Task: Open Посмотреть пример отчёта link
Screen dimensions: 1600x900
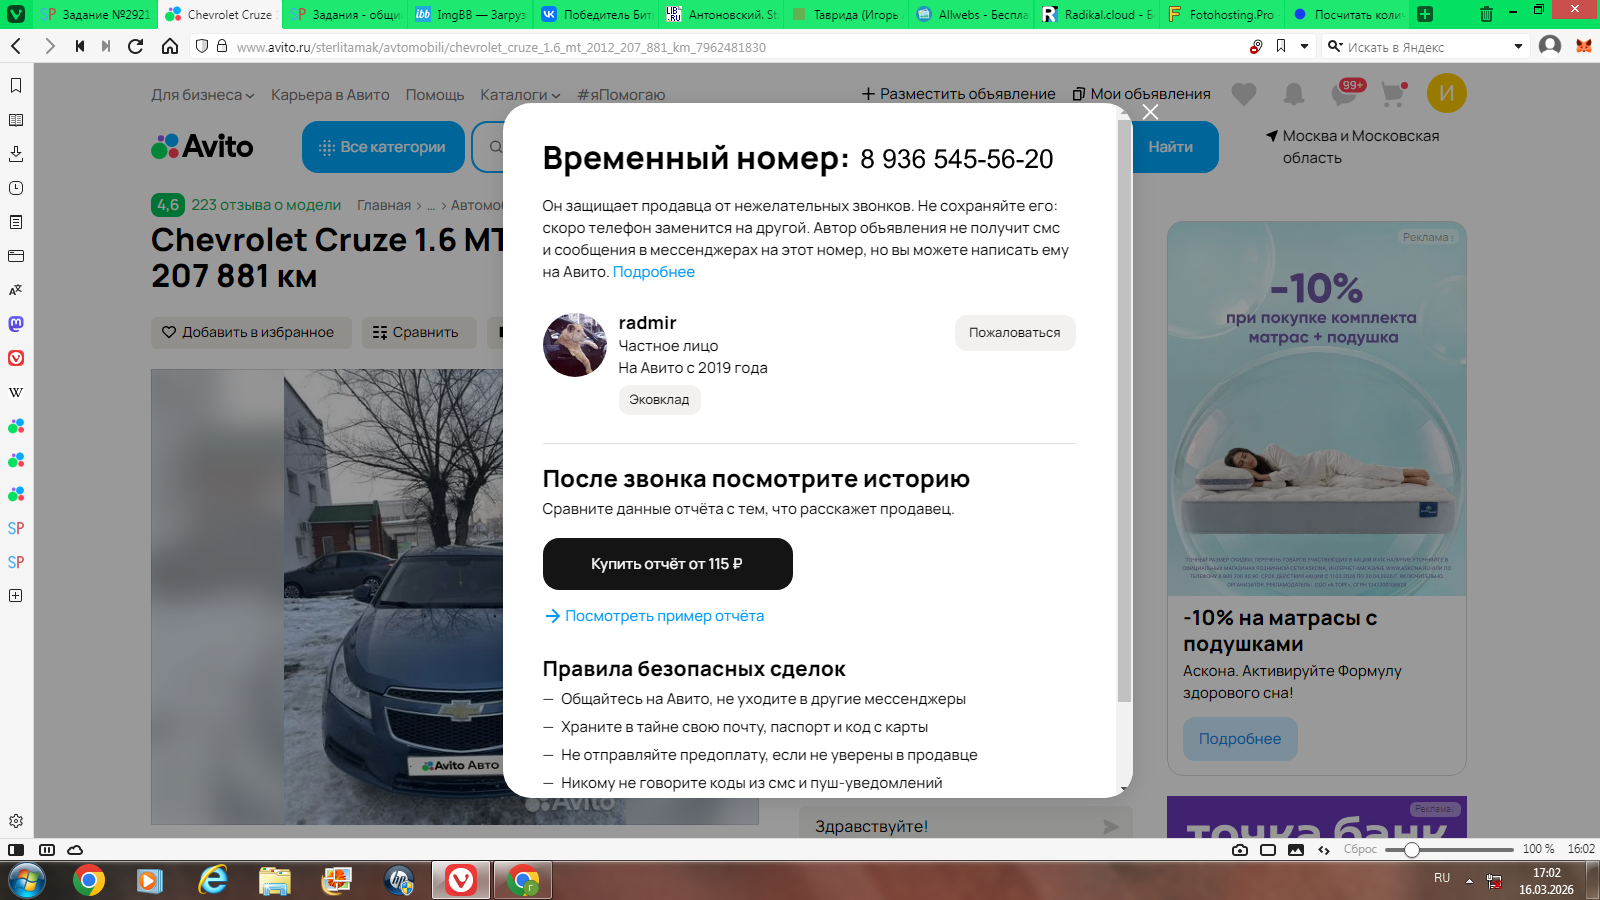Action: pos(654,616)
